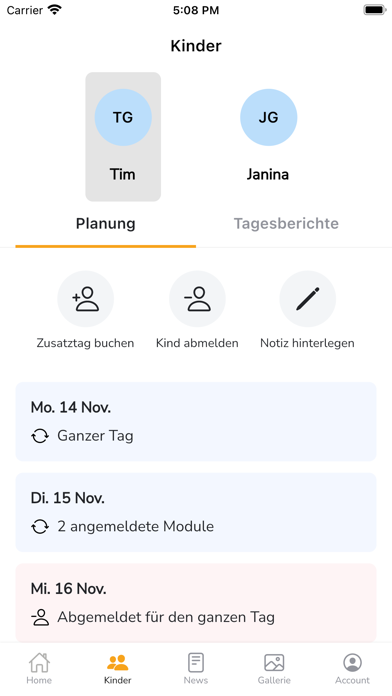Select the Planung tab
The width and height of the screenshot is (392, 696).
(106, 223)
